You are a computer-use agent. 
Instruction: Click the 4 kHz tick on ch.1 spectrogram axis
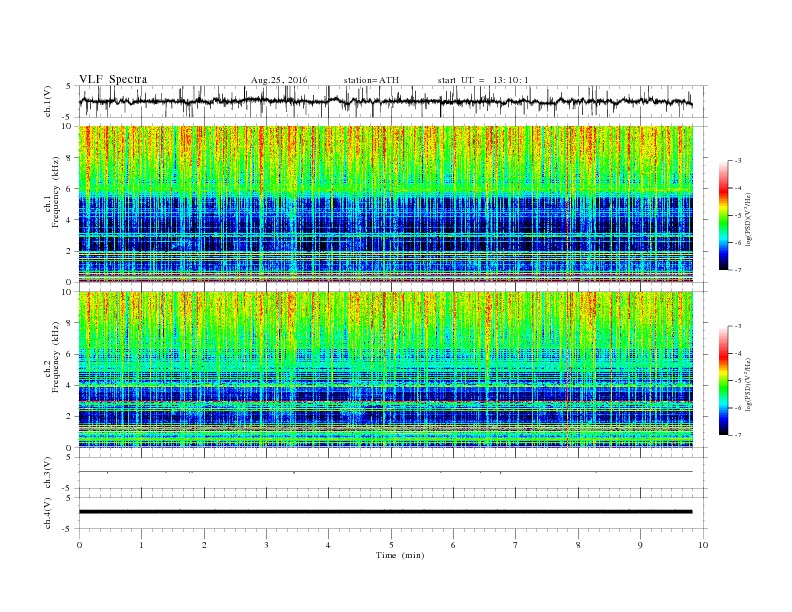[x=69, y=220]
